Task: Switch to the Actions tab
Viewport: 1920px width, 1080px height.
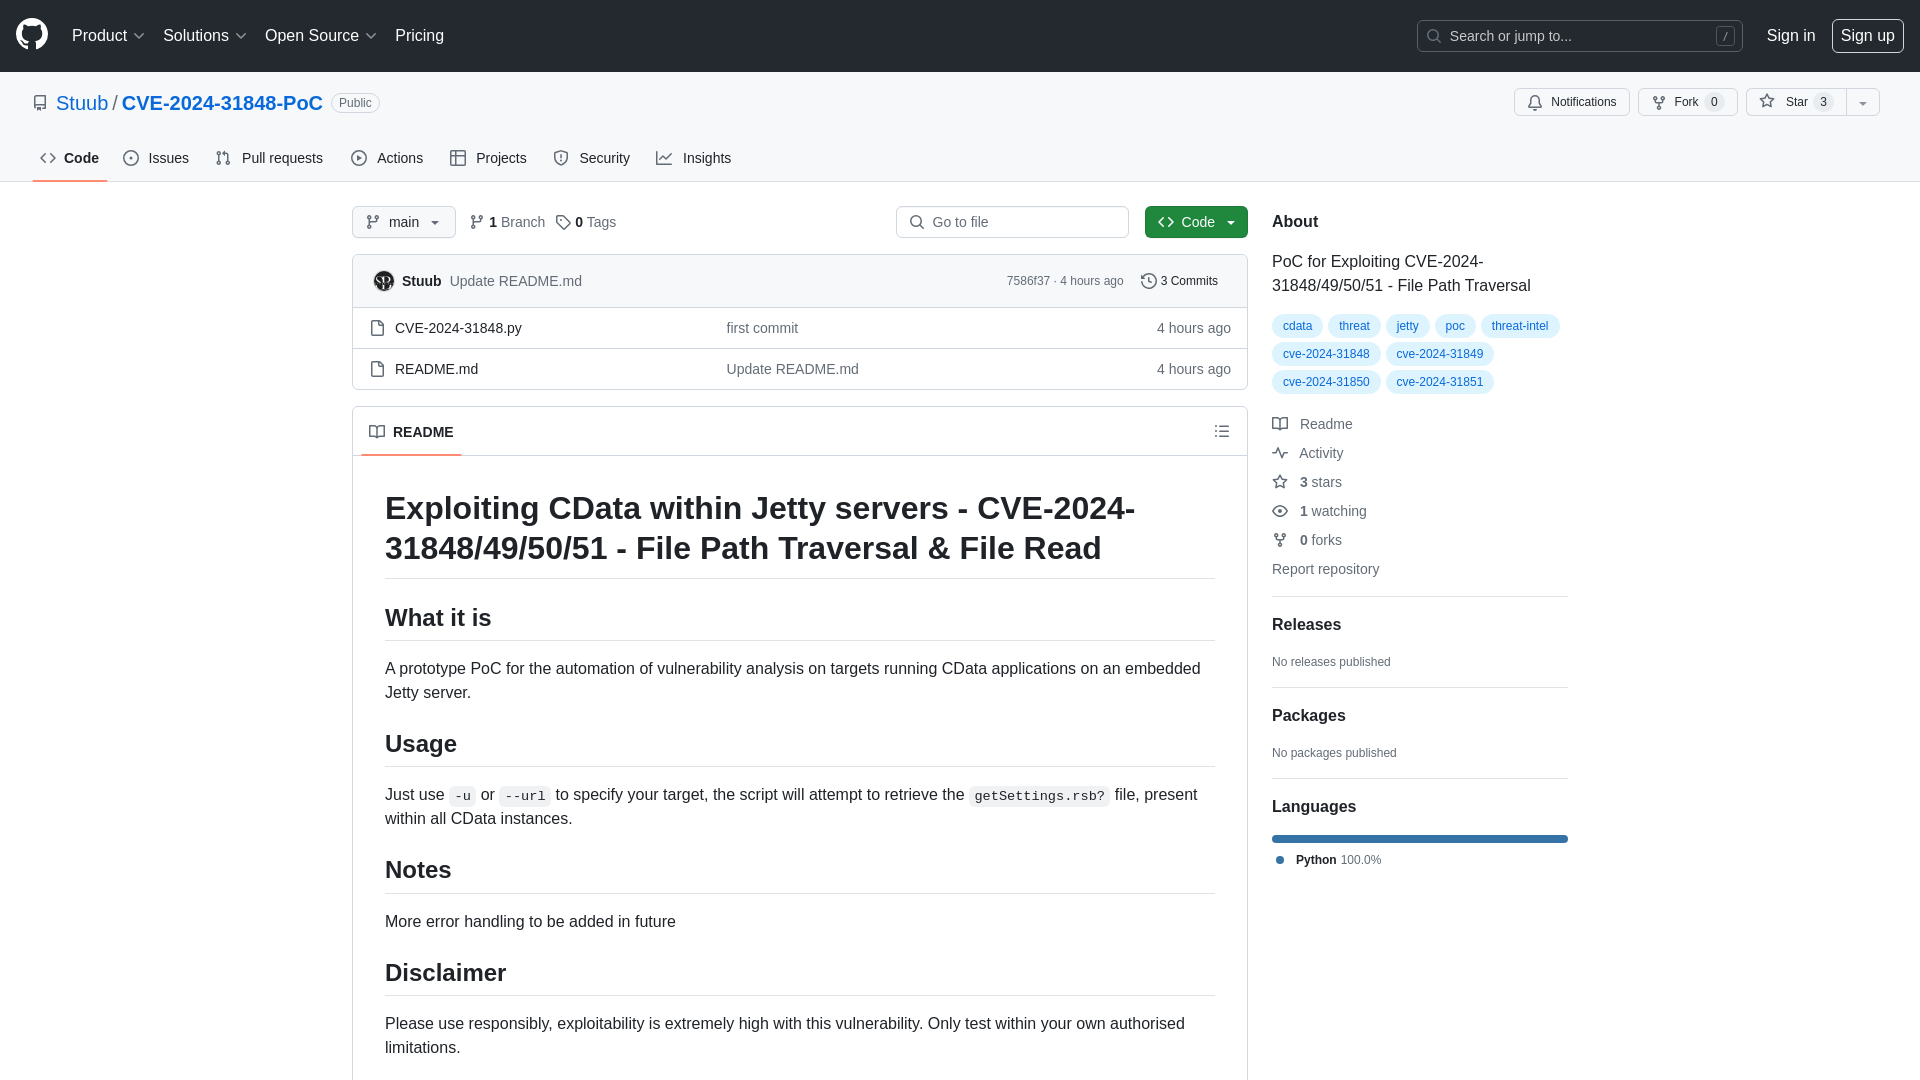Action: [387, 158]
